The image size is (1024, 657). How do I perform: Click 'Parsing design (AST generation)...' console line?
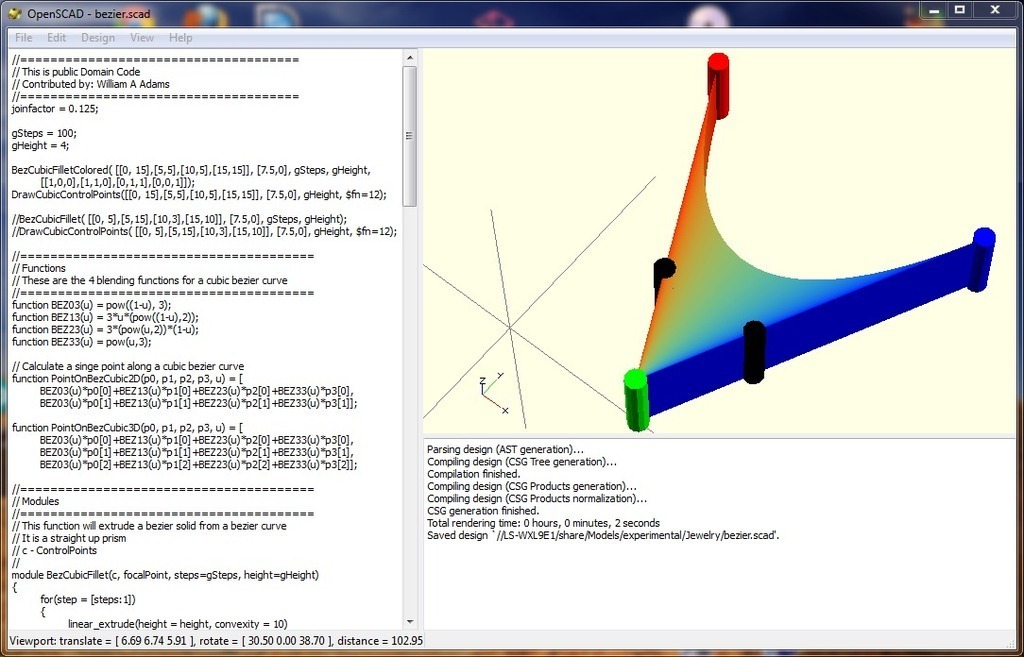click(x=505, y=449)
